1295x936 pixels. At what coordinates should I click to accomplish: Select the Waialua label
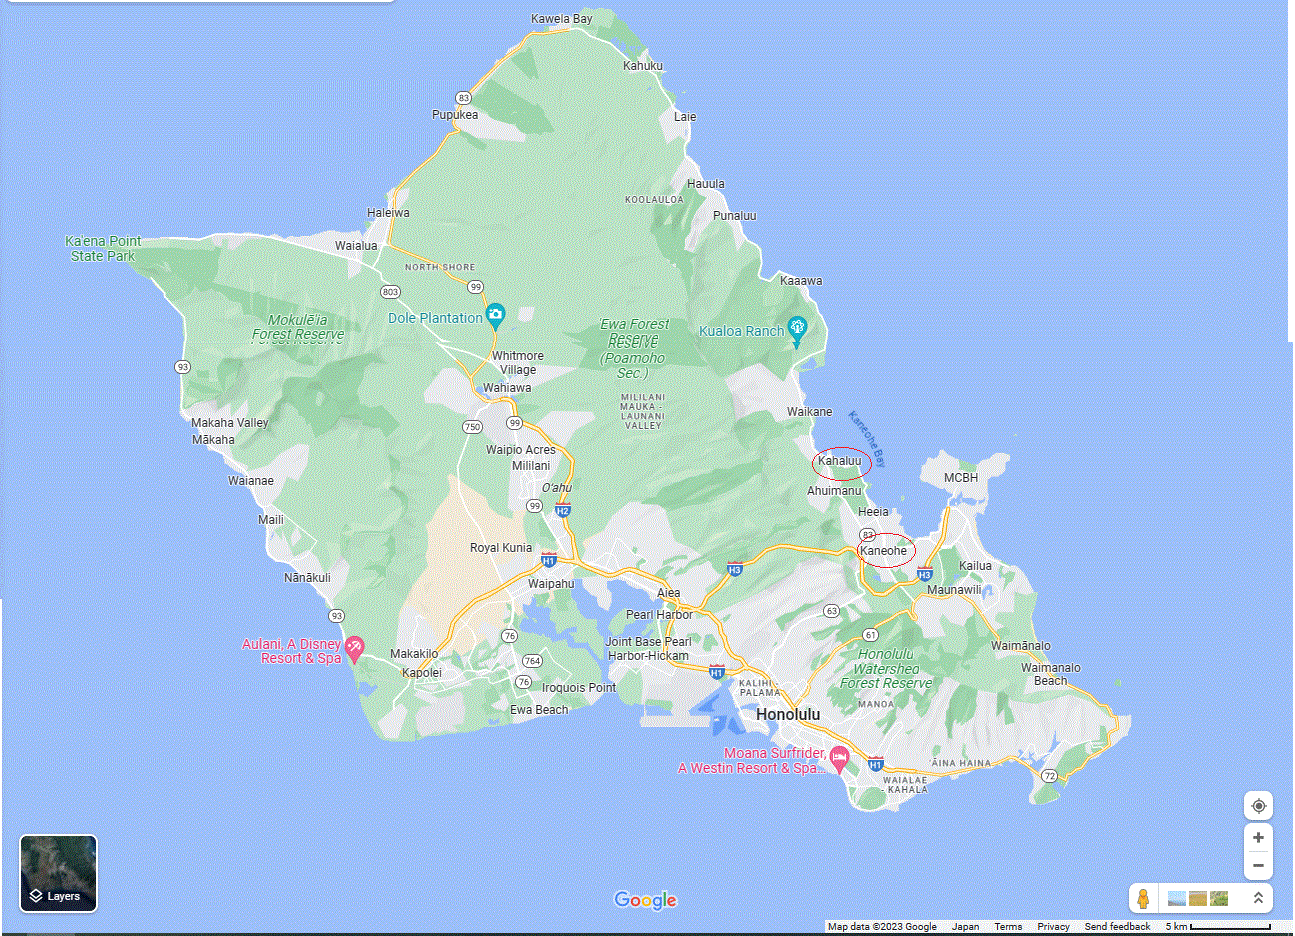[x=356, y=246]
